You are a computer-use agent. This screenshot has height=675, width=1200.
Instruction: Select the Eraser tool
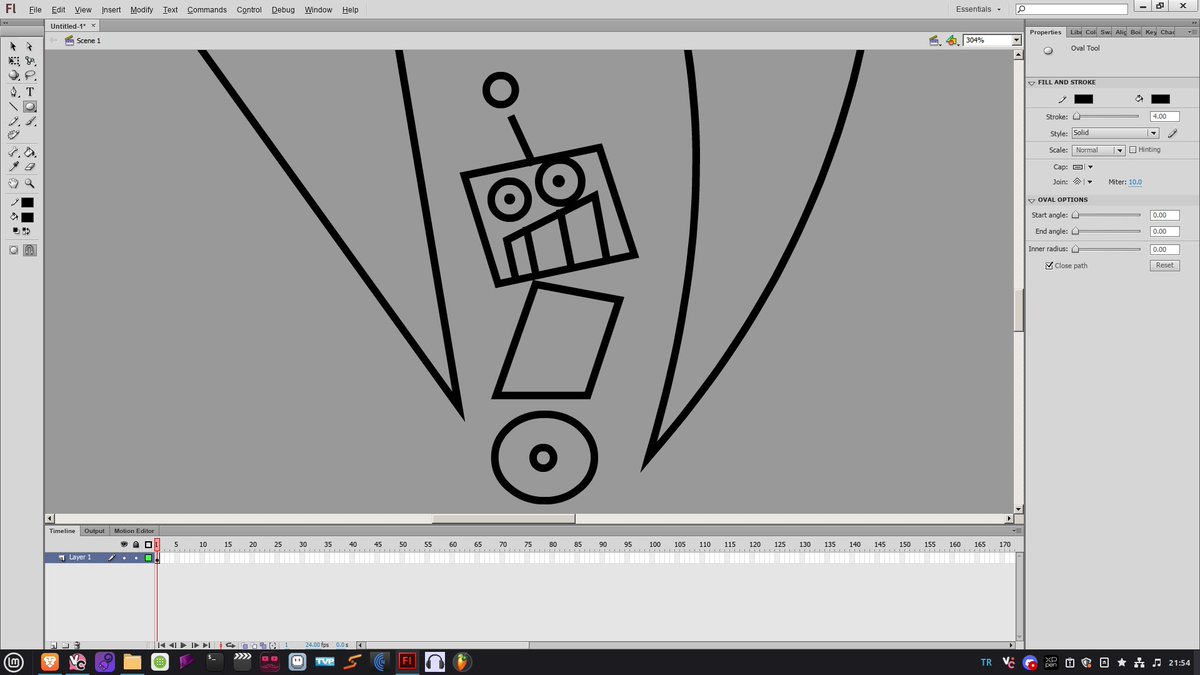[x=30, y=167]
